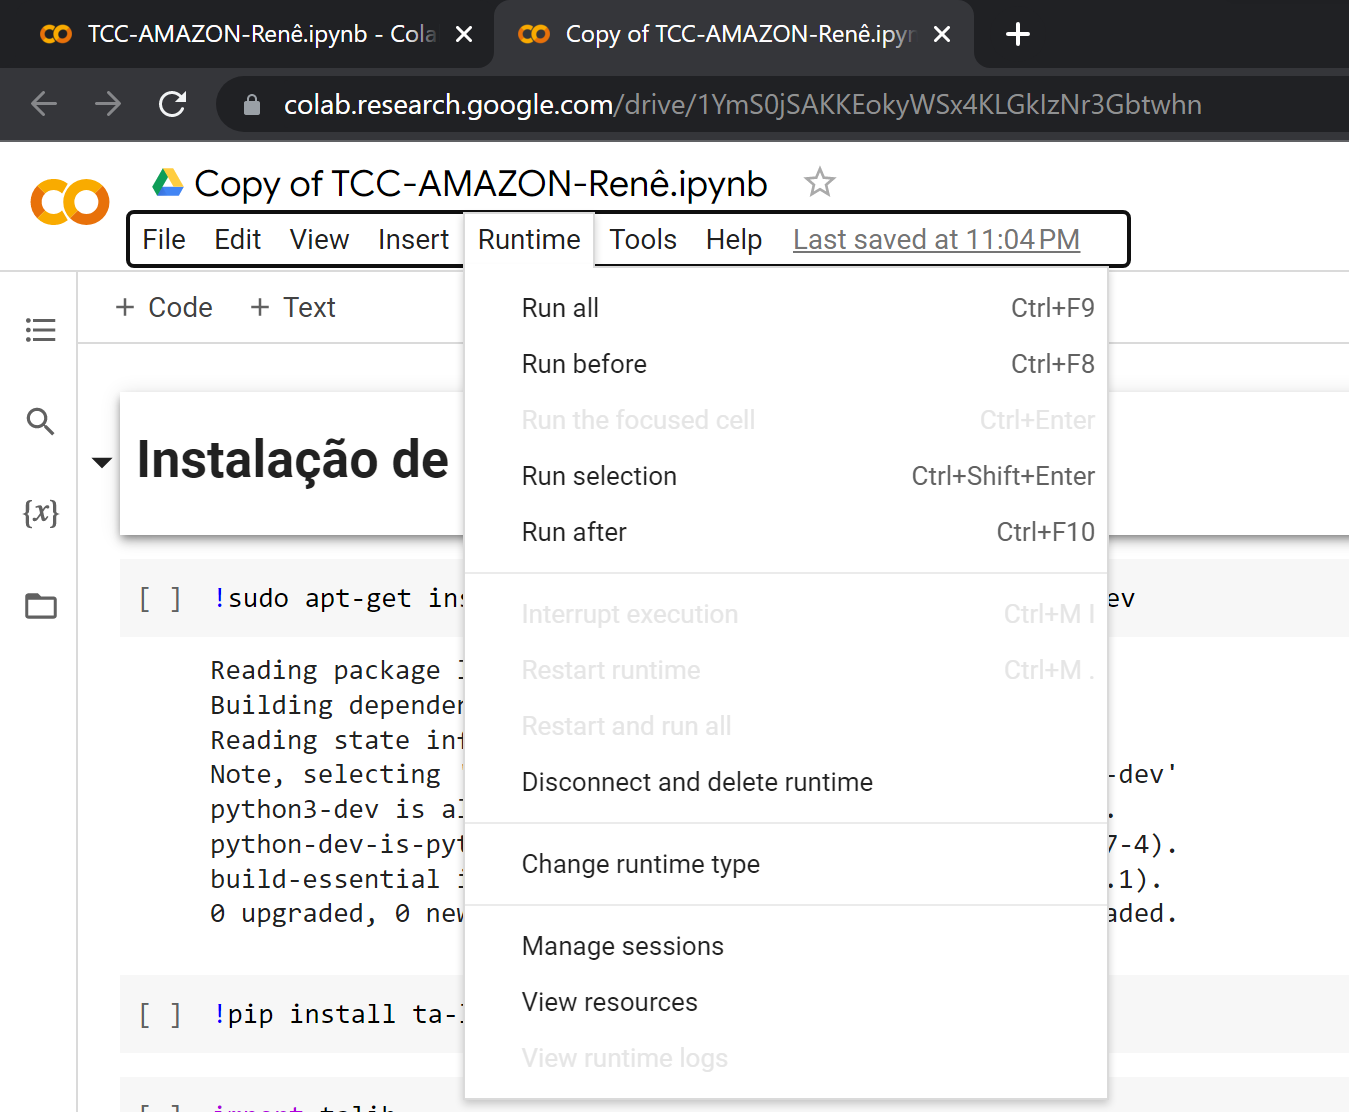
Task: Click the site lock icon in address bar
Action: point(252,104)
